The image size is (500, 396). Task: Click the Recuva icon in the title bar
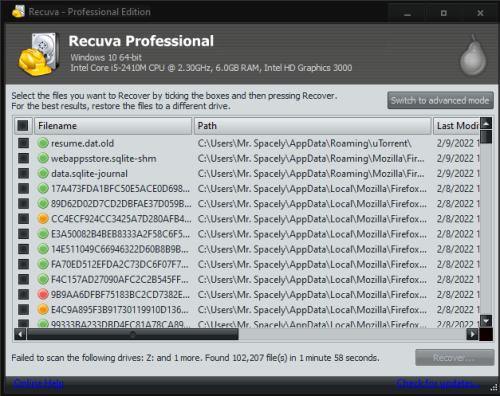point(18,12)
